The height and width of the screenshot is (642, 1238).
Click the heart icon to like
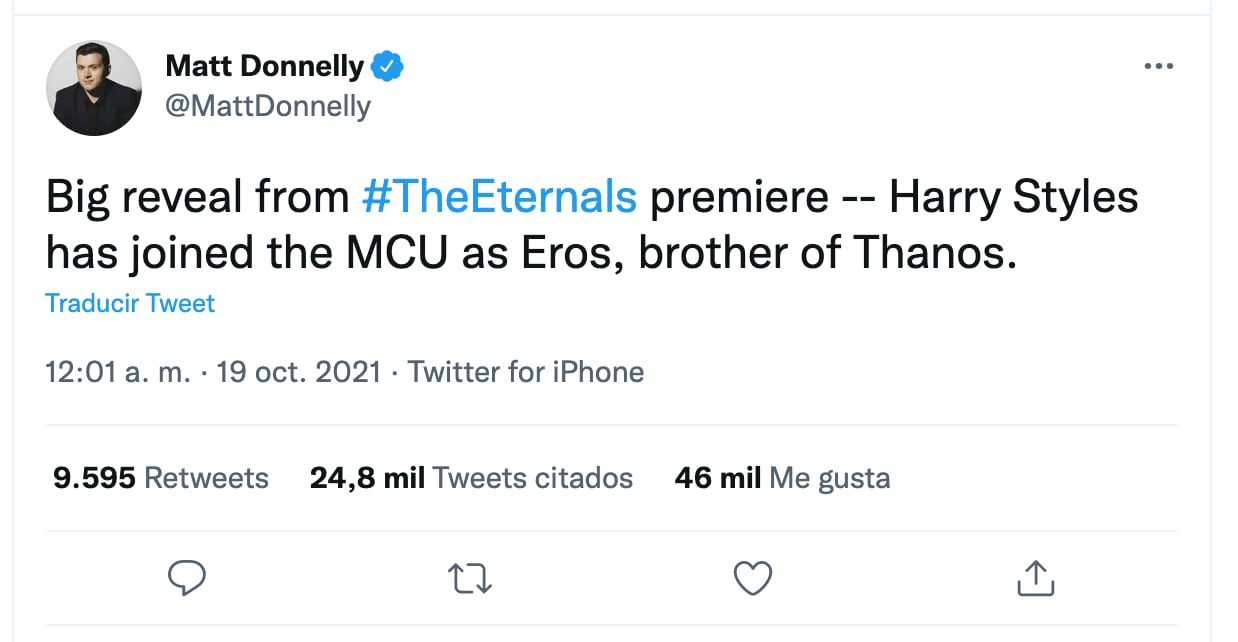pyautogui.click(x=753, y=578)
